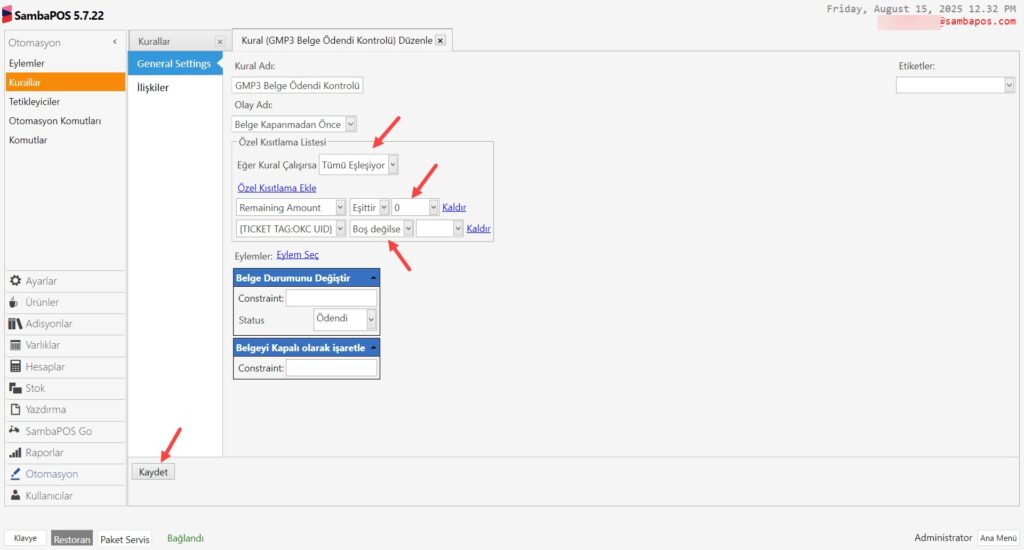1024x550 pixels.
Task: Close the Kural Düzenle tab
Action: point(441,40)
